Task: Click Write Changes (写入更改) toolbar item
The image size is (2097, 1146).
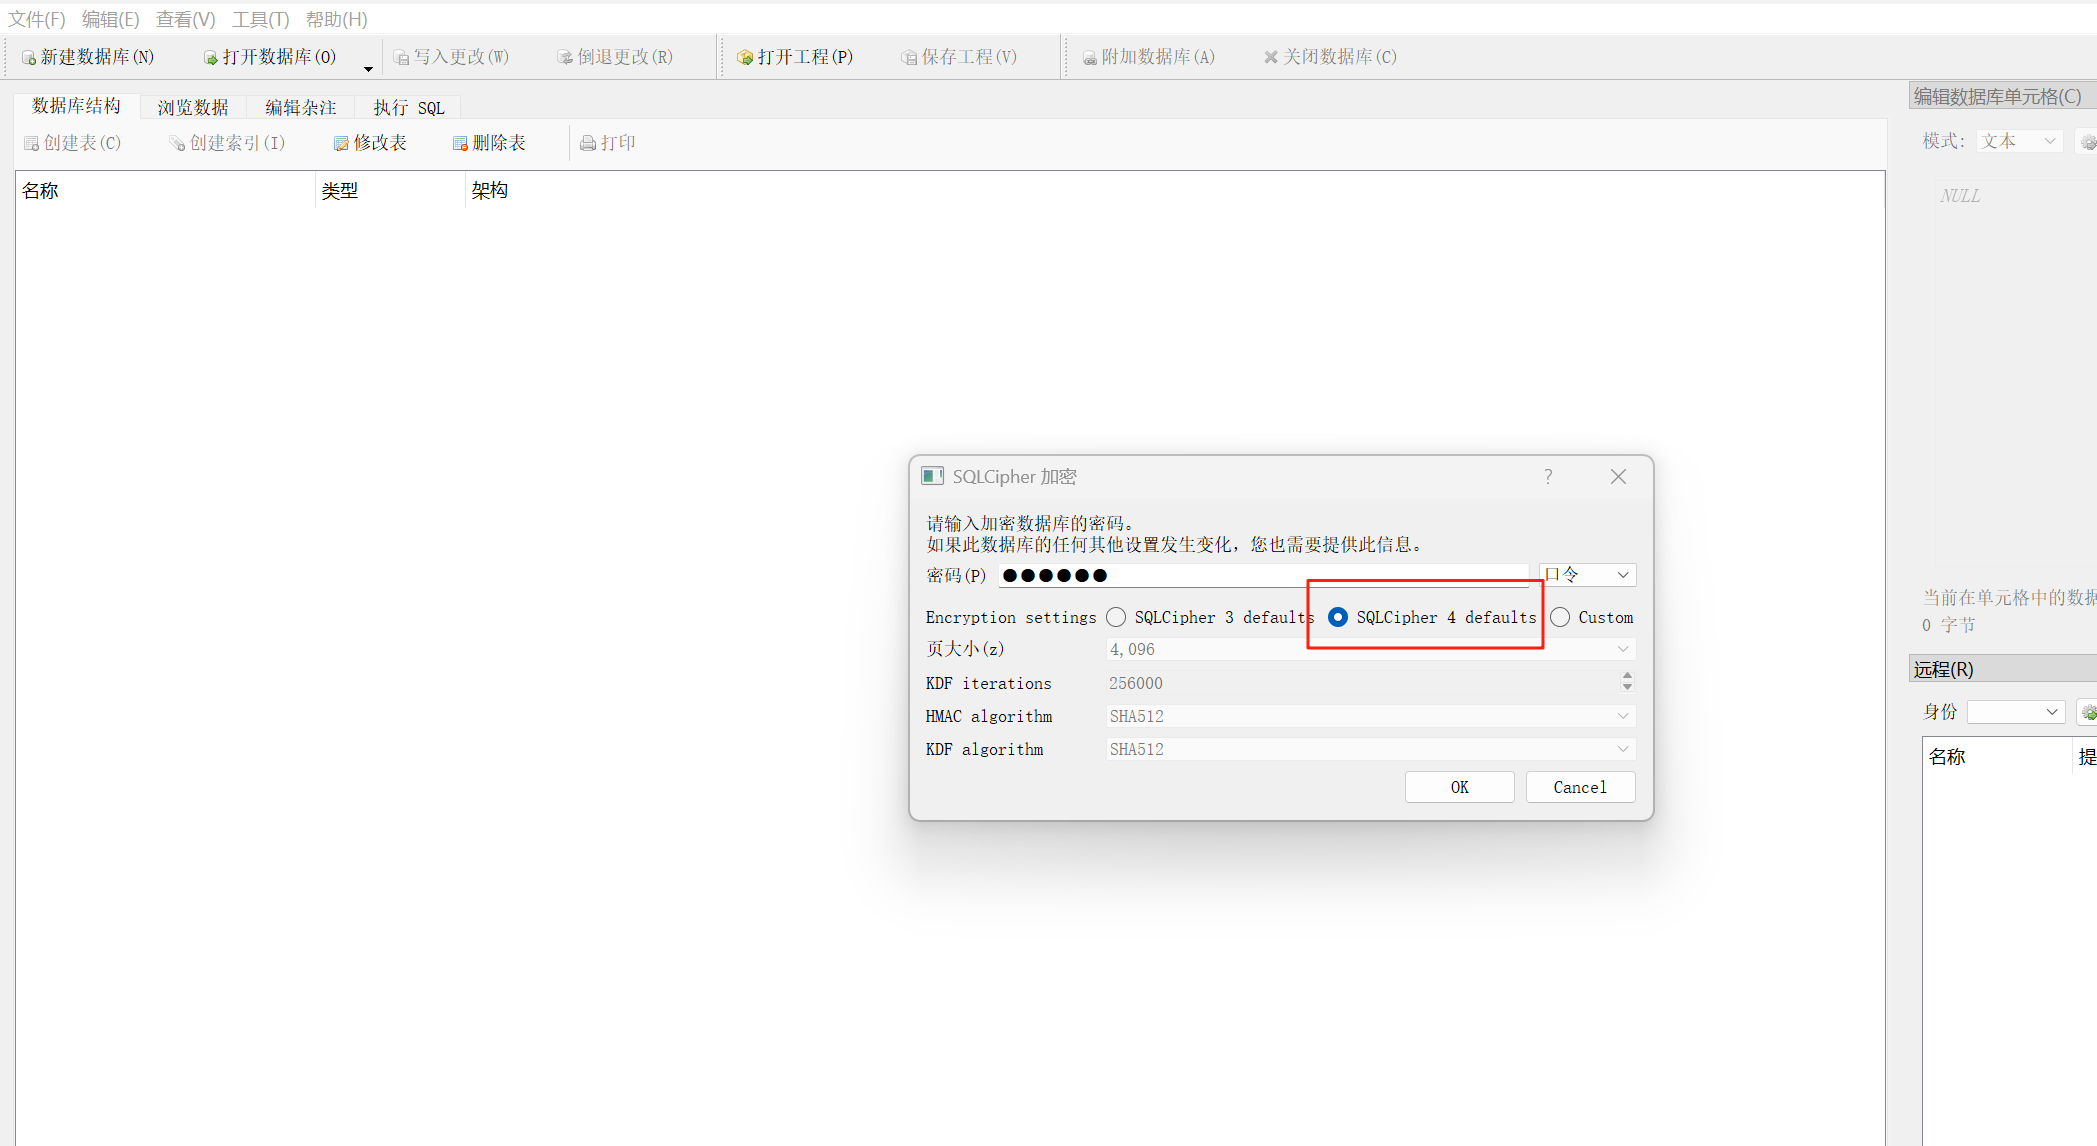Action: (451, 57)
